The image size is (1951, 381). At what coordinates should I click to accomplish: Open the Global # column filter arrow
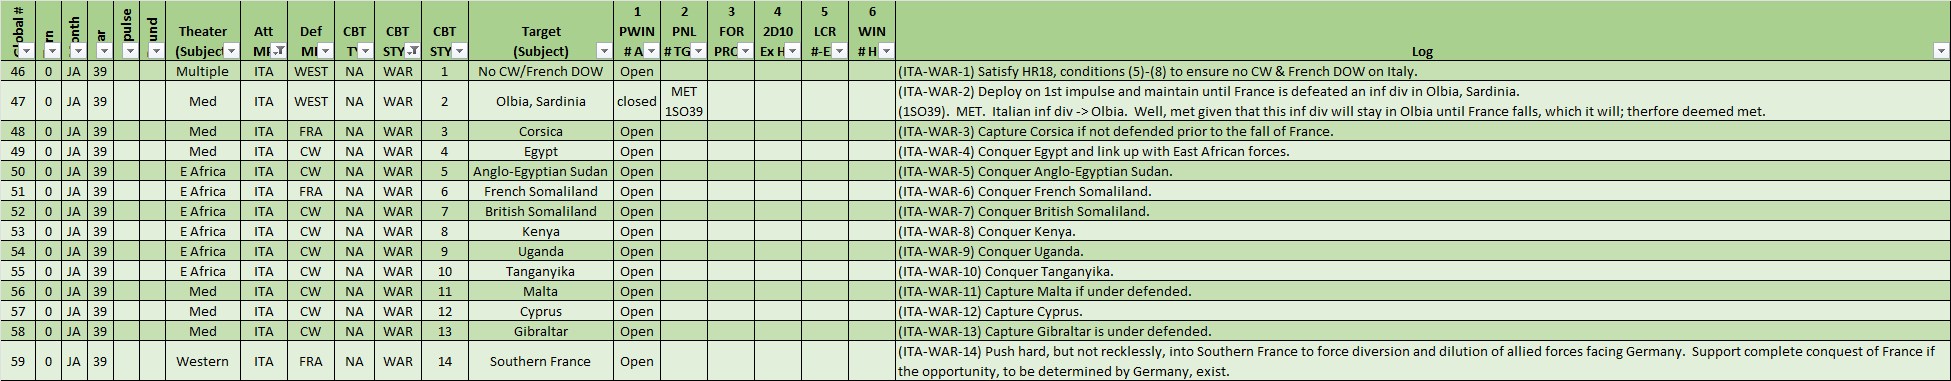[27, 51]
